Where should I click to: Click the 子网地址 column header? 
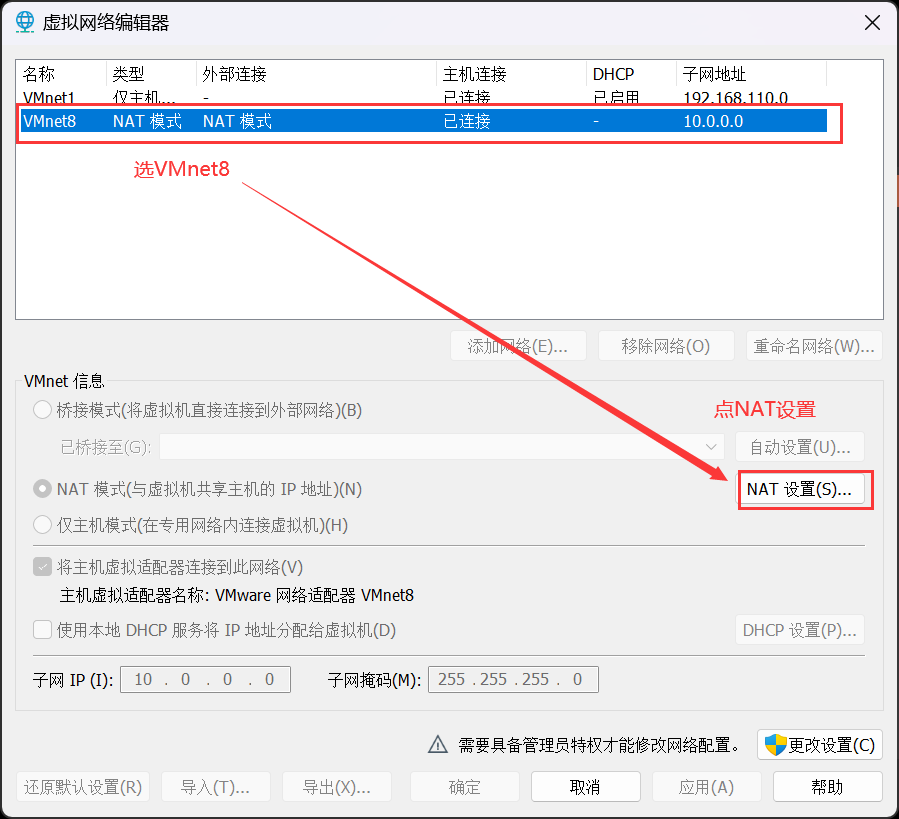751,74
